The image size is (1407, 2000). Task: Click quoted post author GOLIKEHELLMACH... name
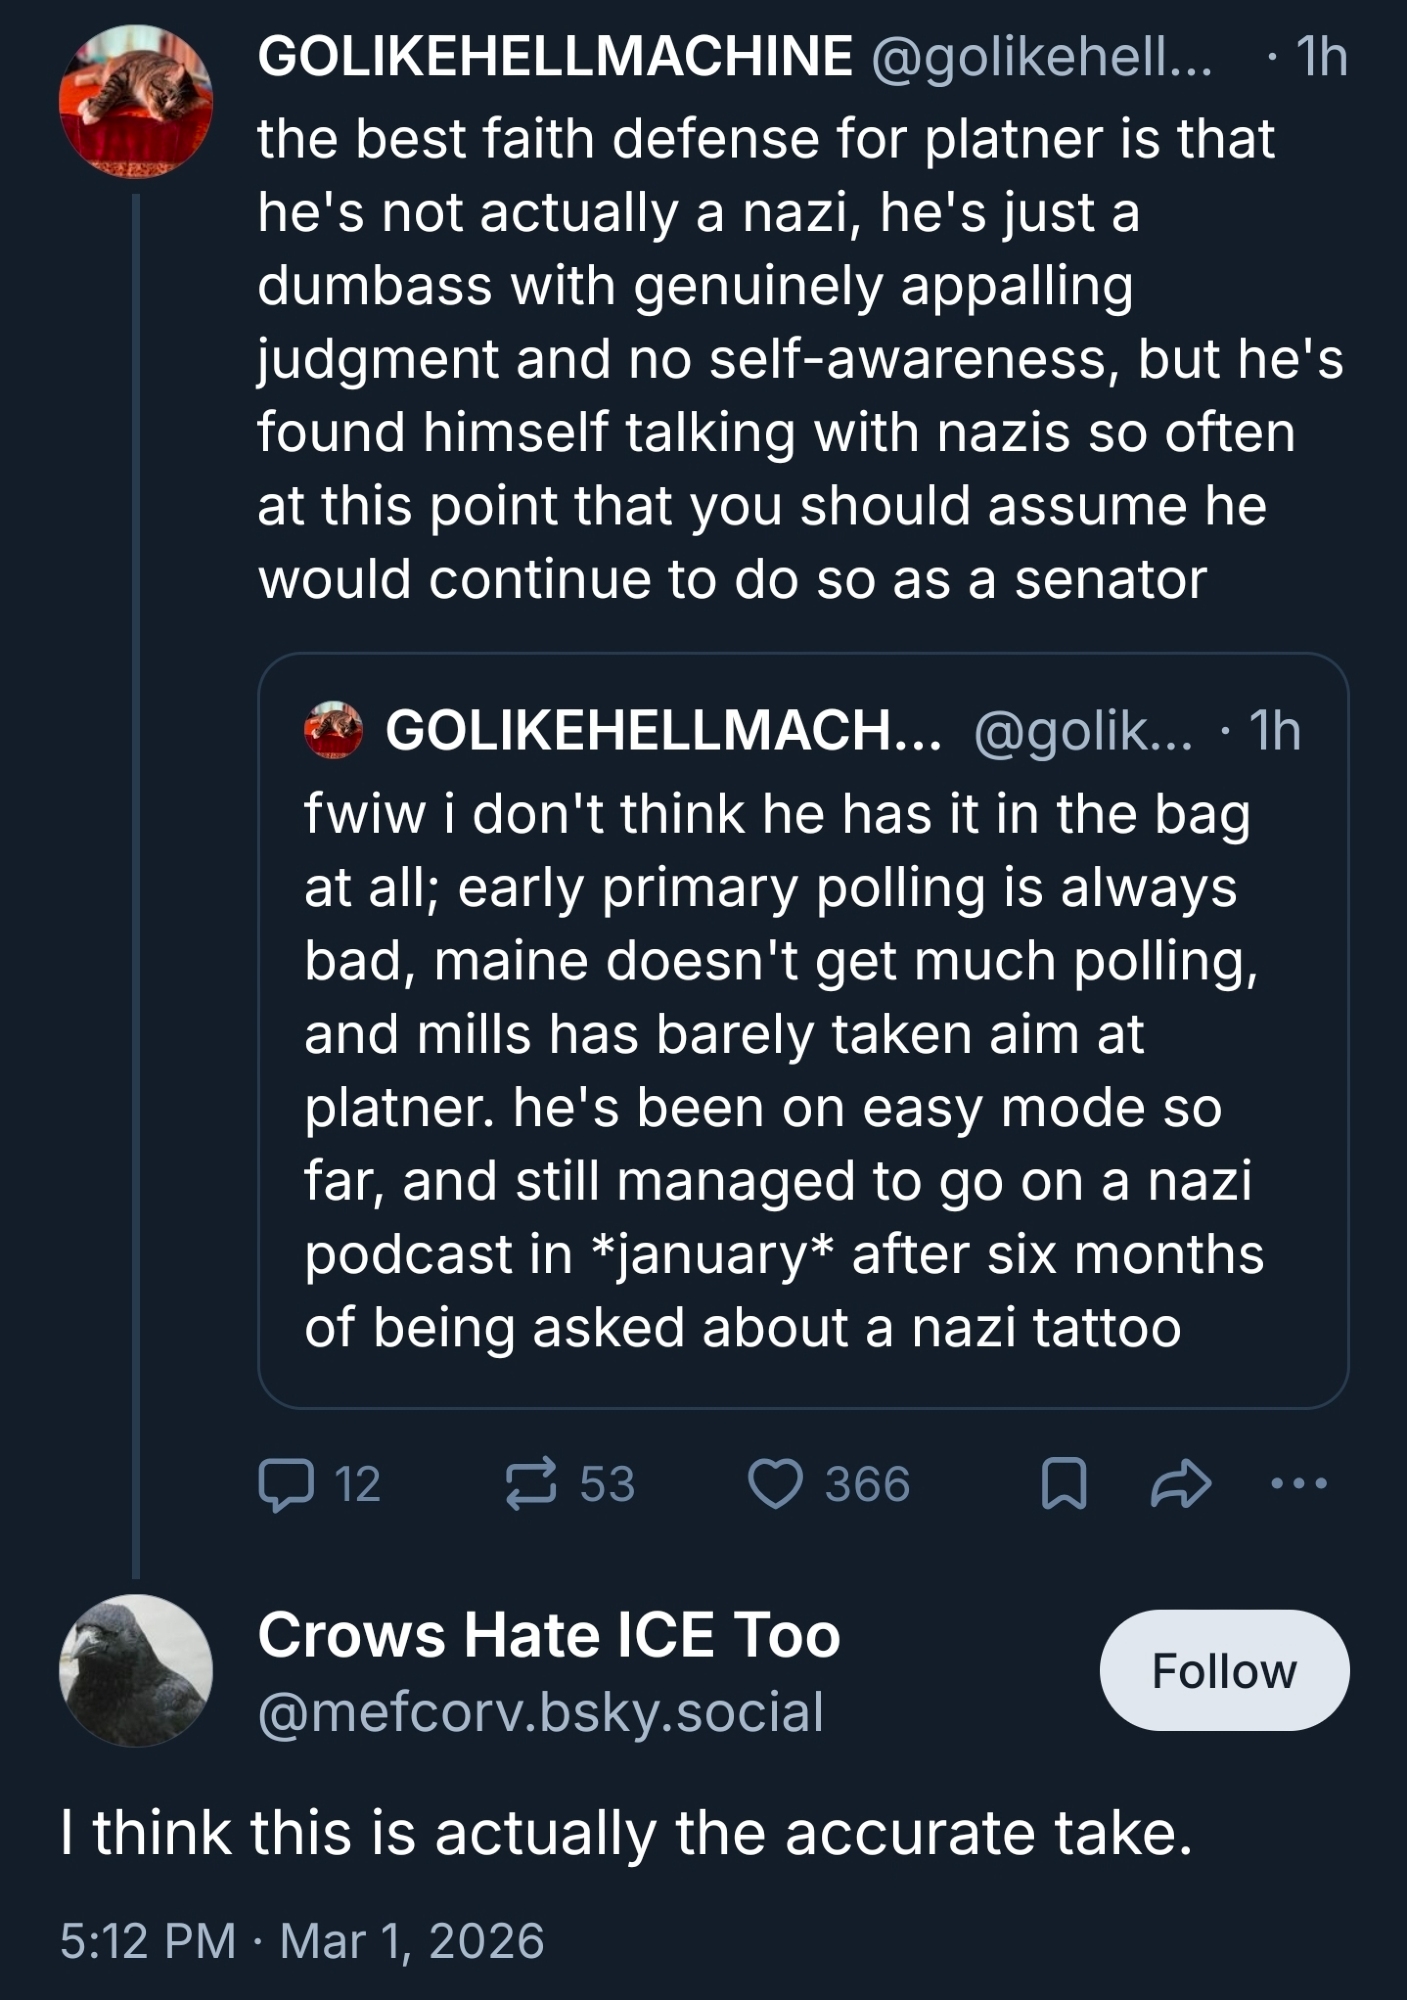[x=663, y=731]
